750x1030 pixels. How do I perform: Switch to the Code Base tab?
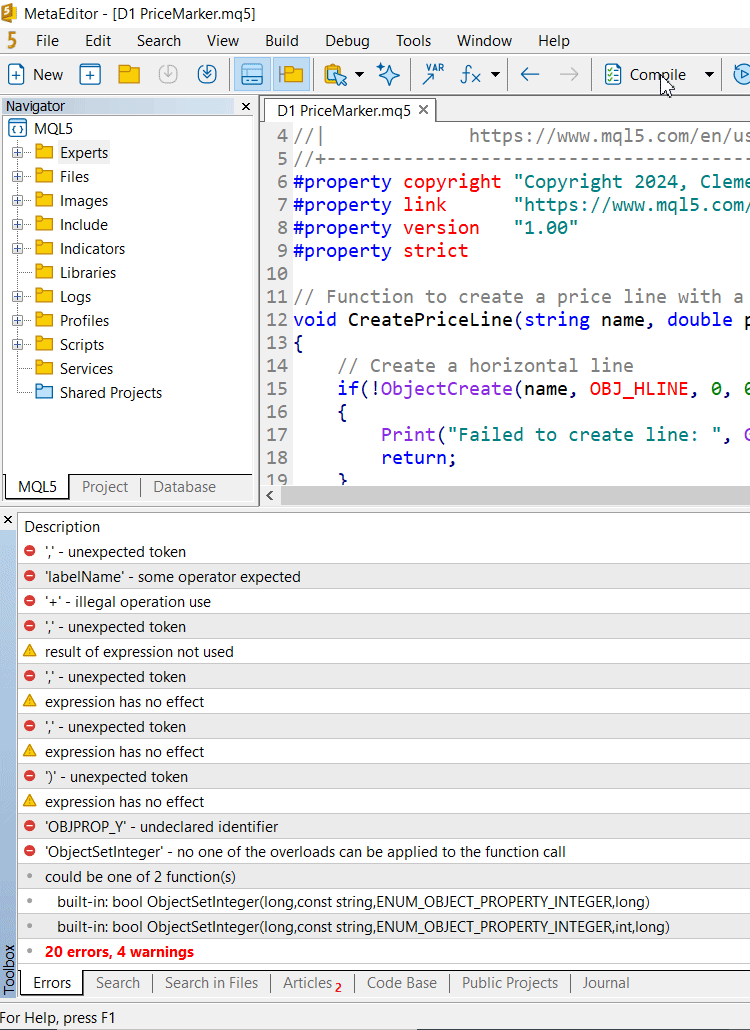401,983
